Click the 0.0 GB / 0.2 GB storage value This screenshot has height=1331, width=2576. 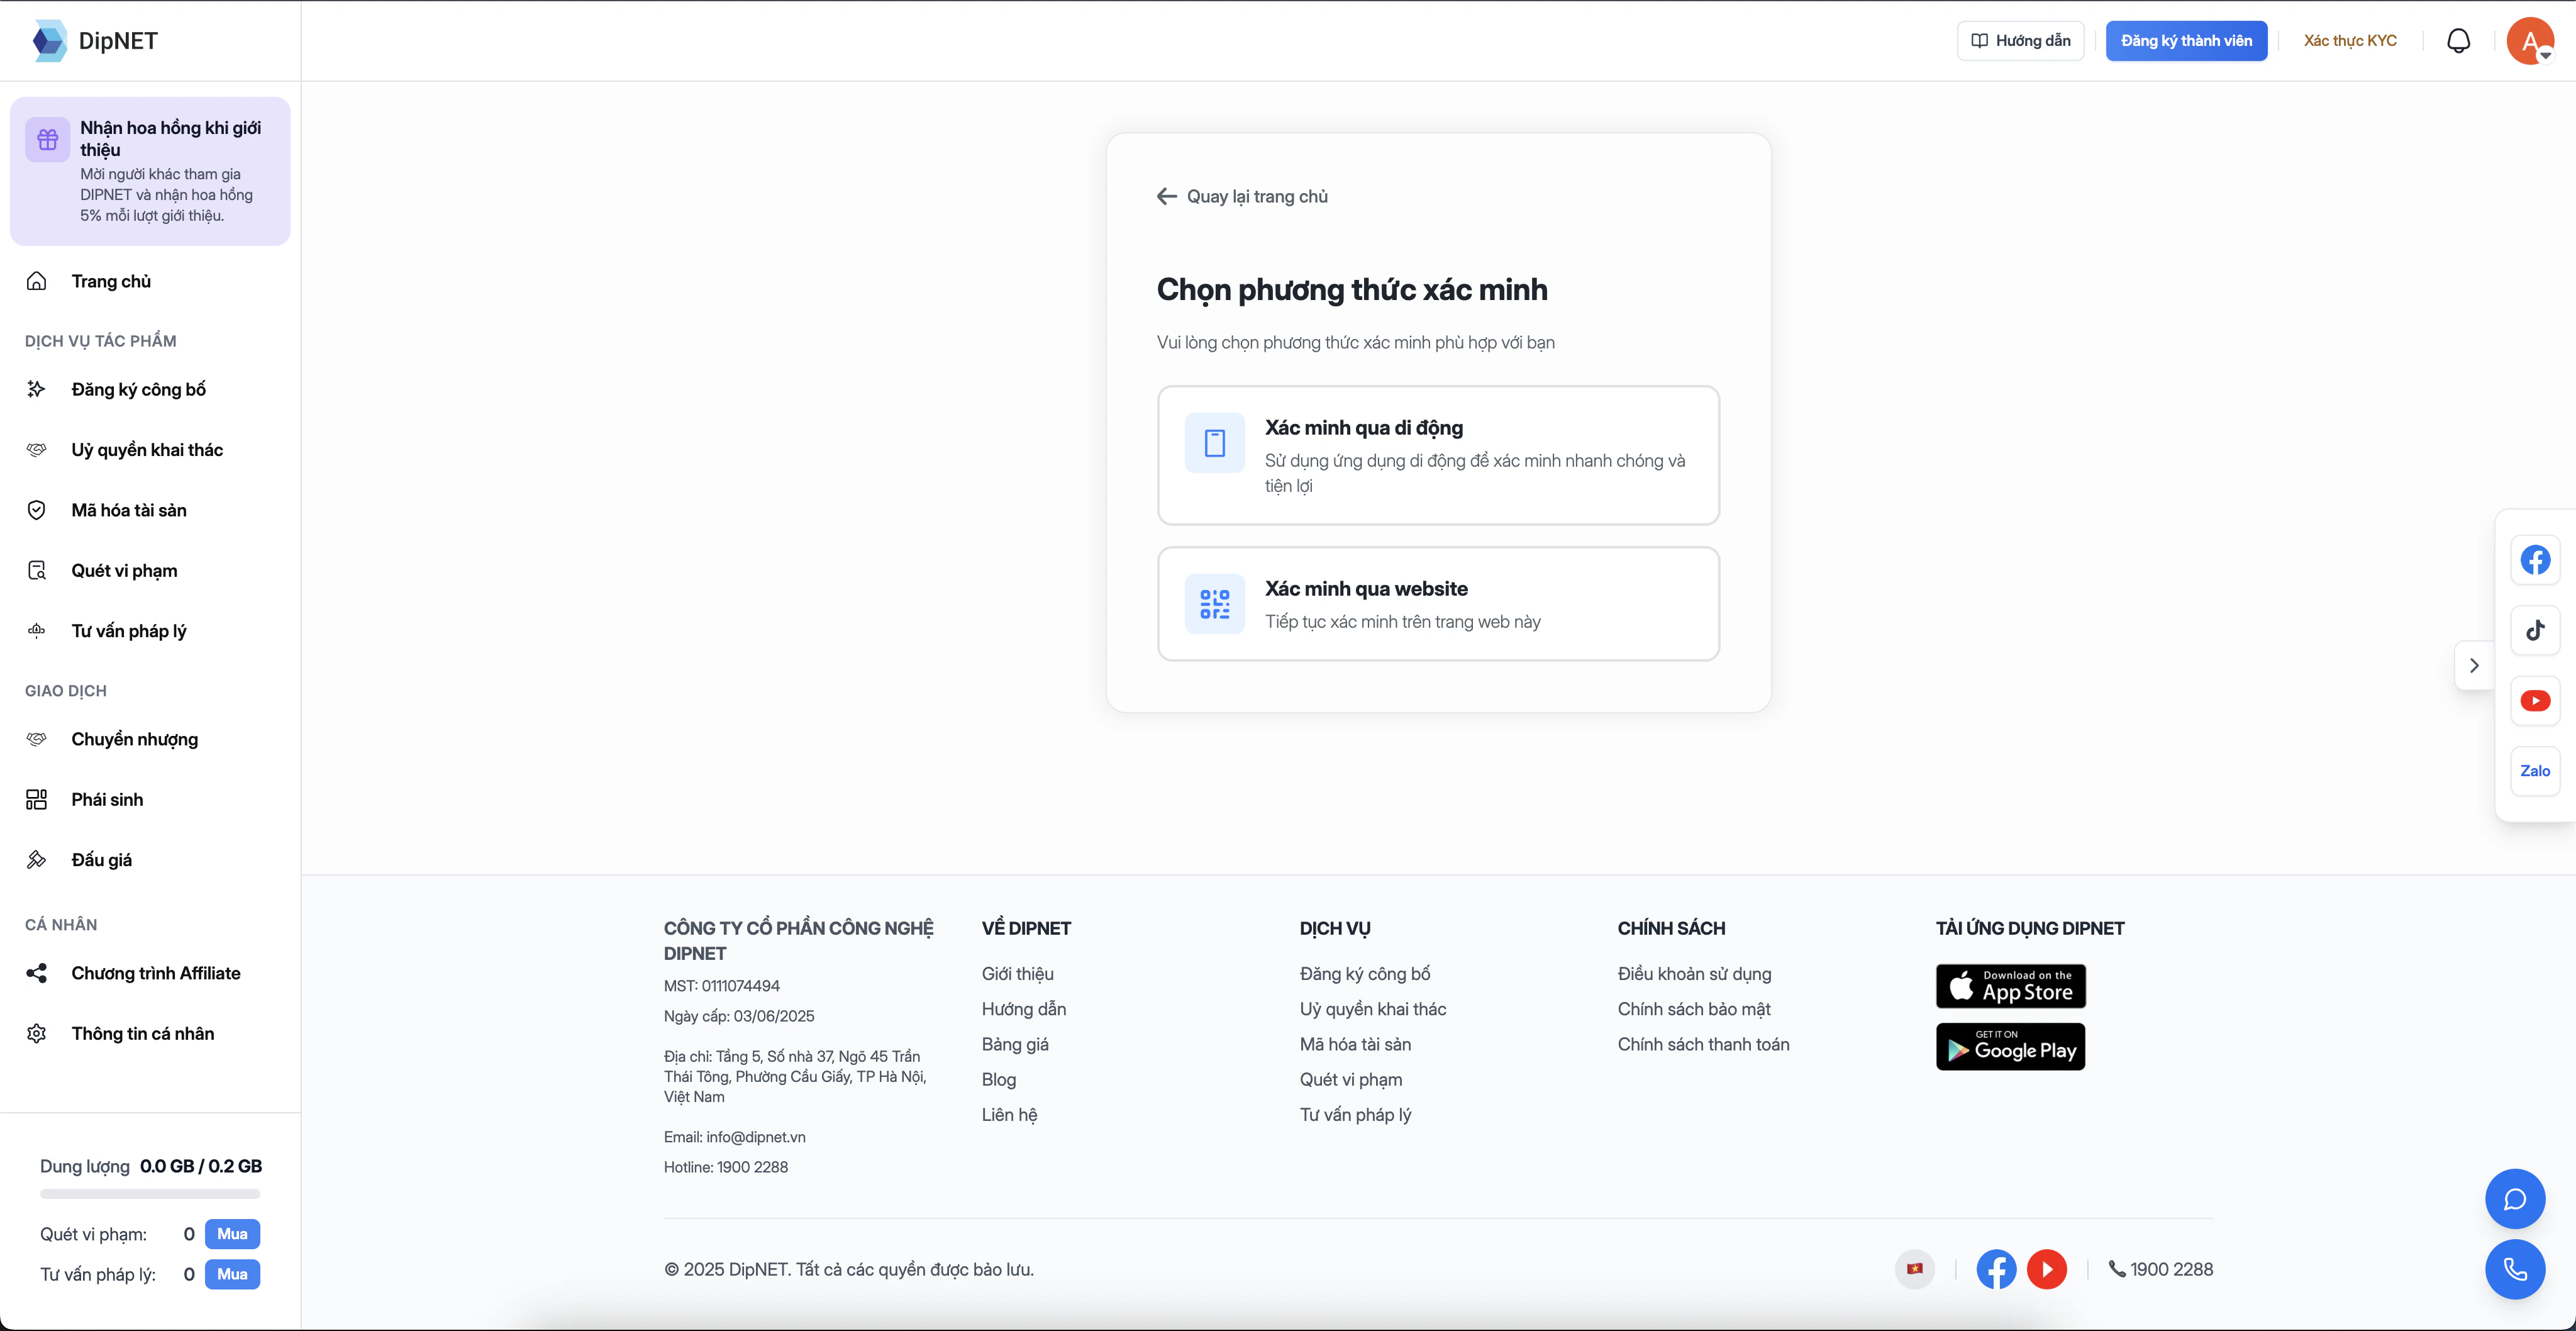pos(201,1166)
